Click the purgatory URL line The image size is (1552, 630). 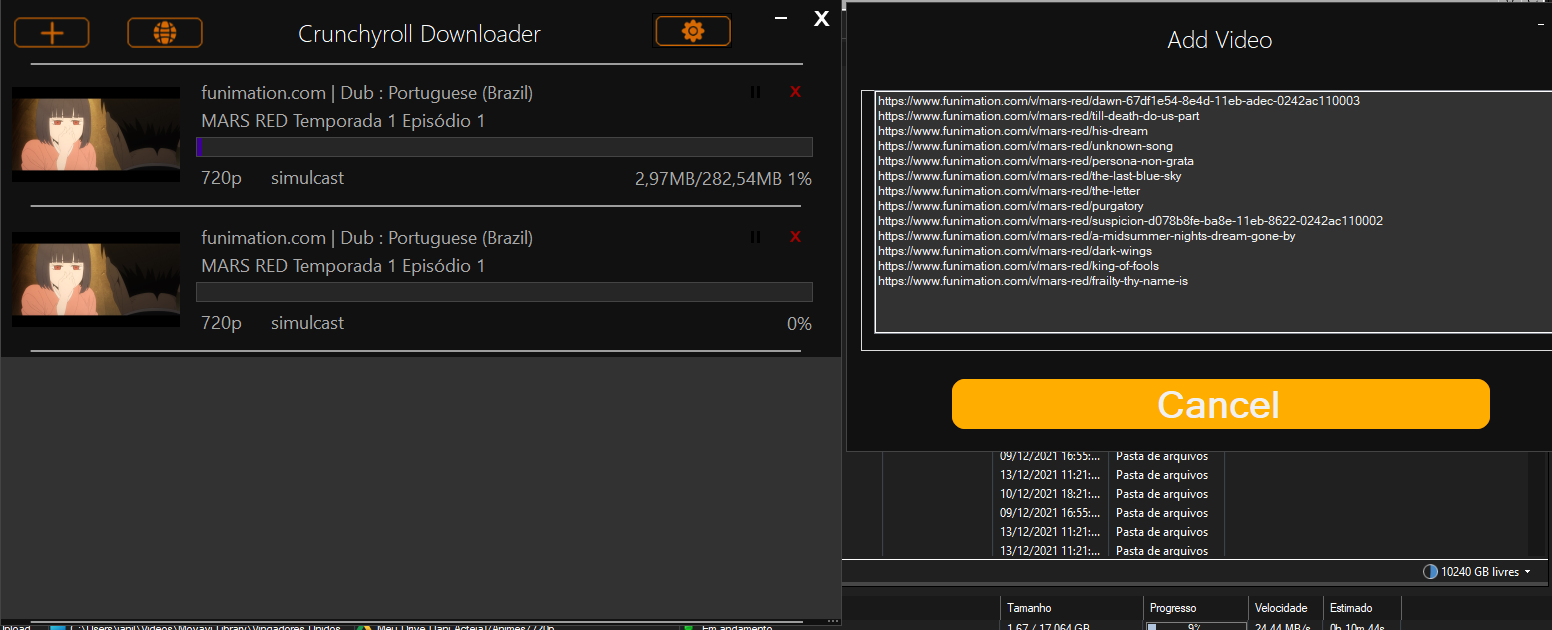[x=1010, y=206]
